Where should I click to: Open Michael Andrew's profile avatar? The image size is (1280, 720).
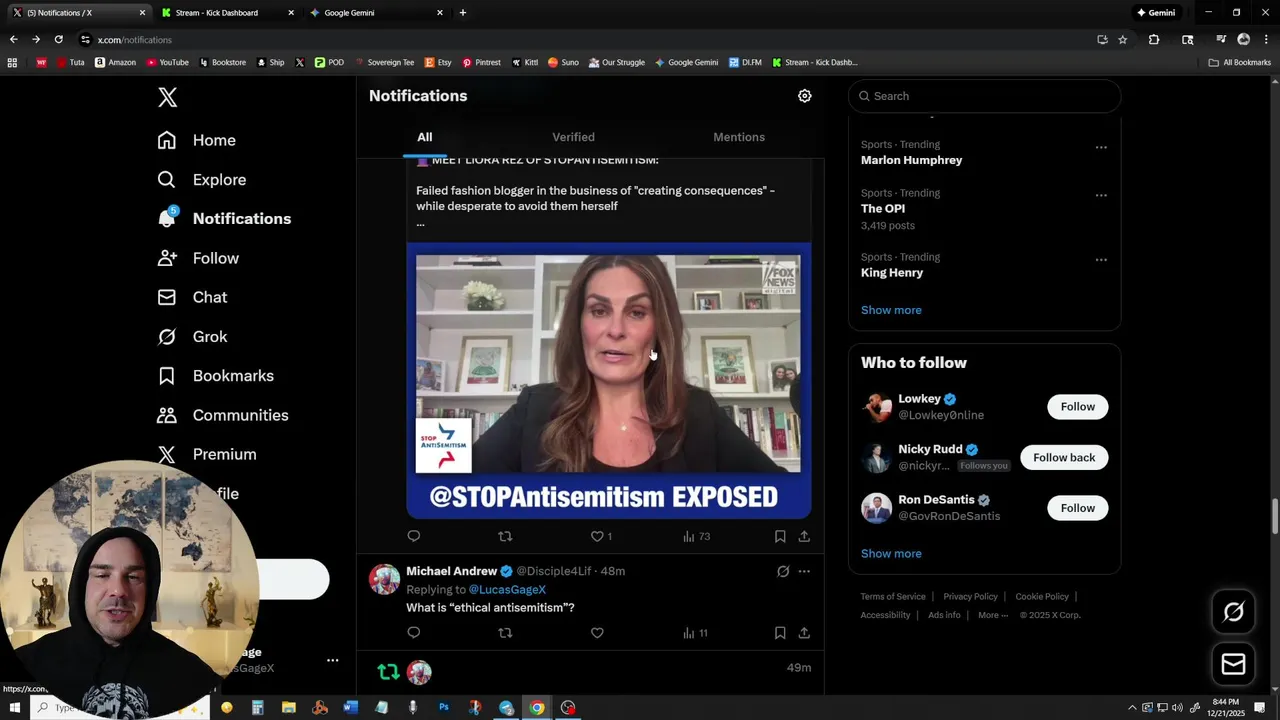[x=385, y=579]
